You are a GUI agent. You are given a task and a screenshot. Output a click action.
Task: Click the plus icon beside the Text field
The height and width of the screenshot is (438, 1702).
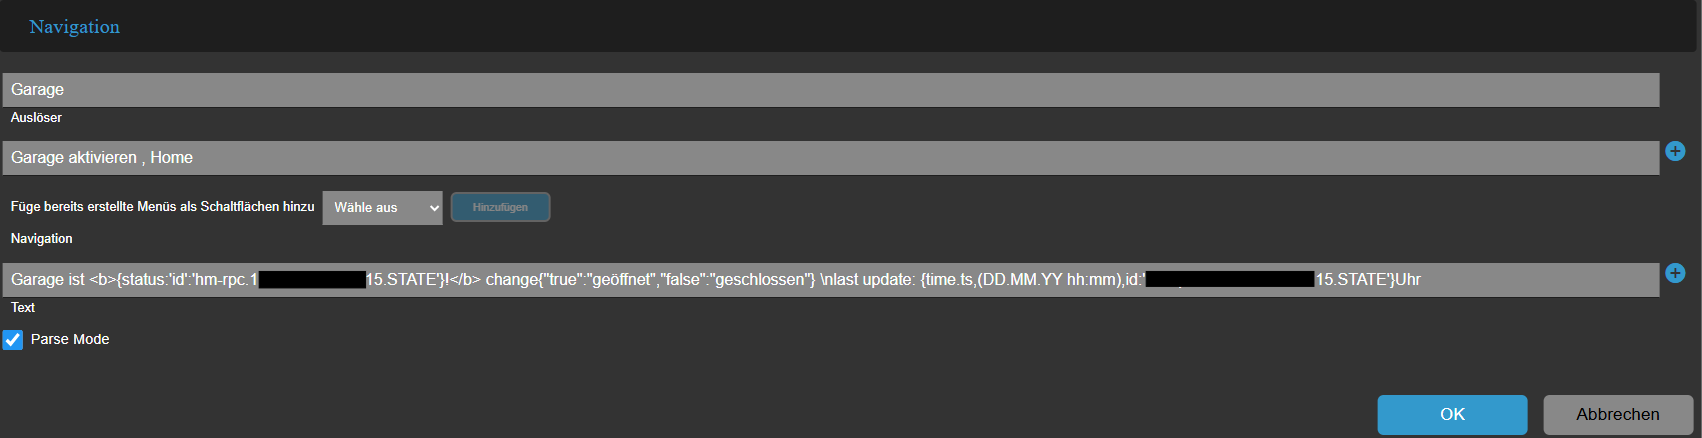click(1675, 273)
